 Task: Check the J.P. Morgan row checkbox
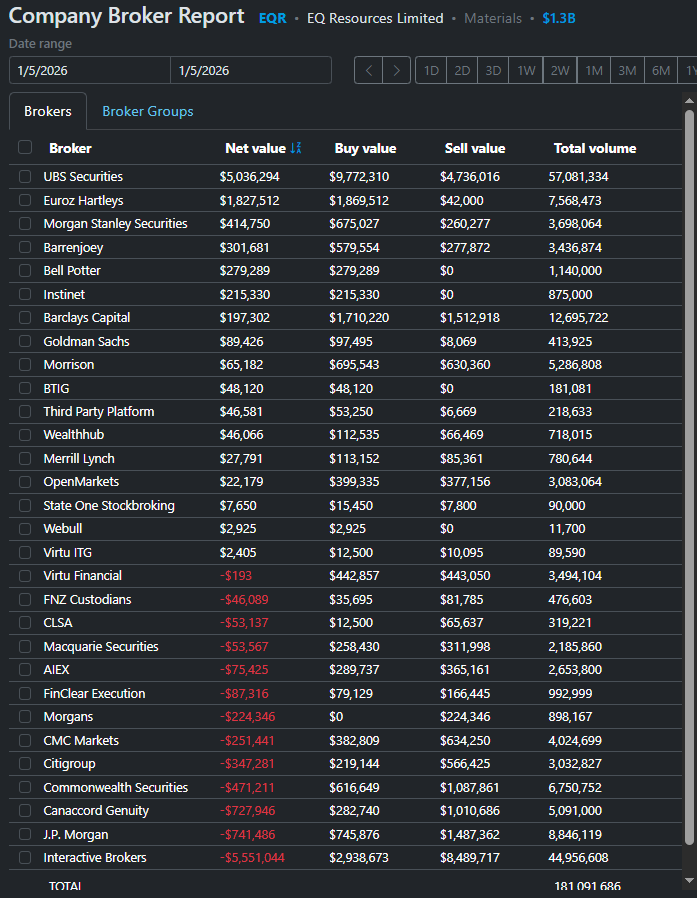(x=25, y=834)
